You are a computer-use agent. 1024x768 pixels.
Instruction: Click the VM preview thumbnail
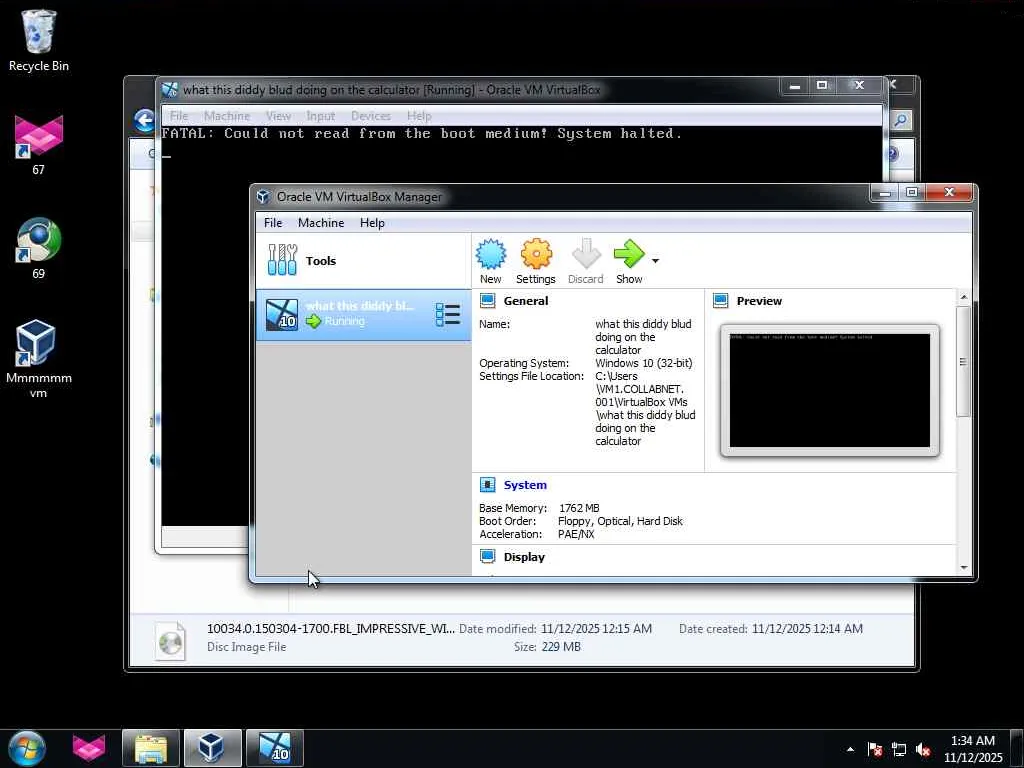[x=829, y=391]
